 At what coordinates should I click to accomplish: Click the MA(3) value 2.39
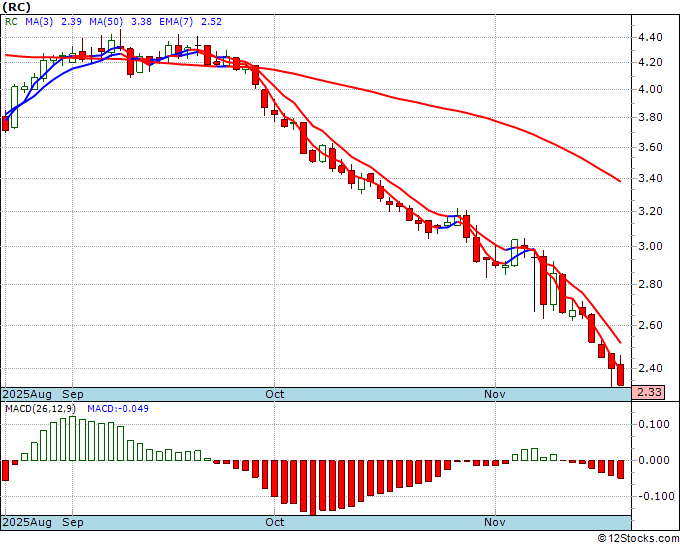click(x=72, y=22)
